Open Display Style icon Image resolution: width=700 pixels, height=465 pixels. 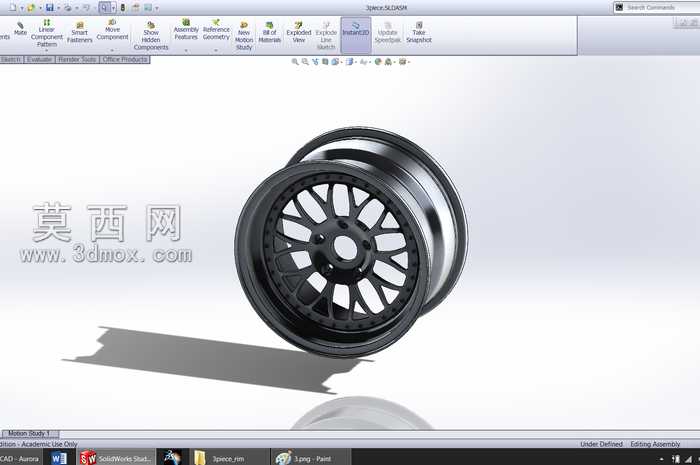[x=350, y=62]
